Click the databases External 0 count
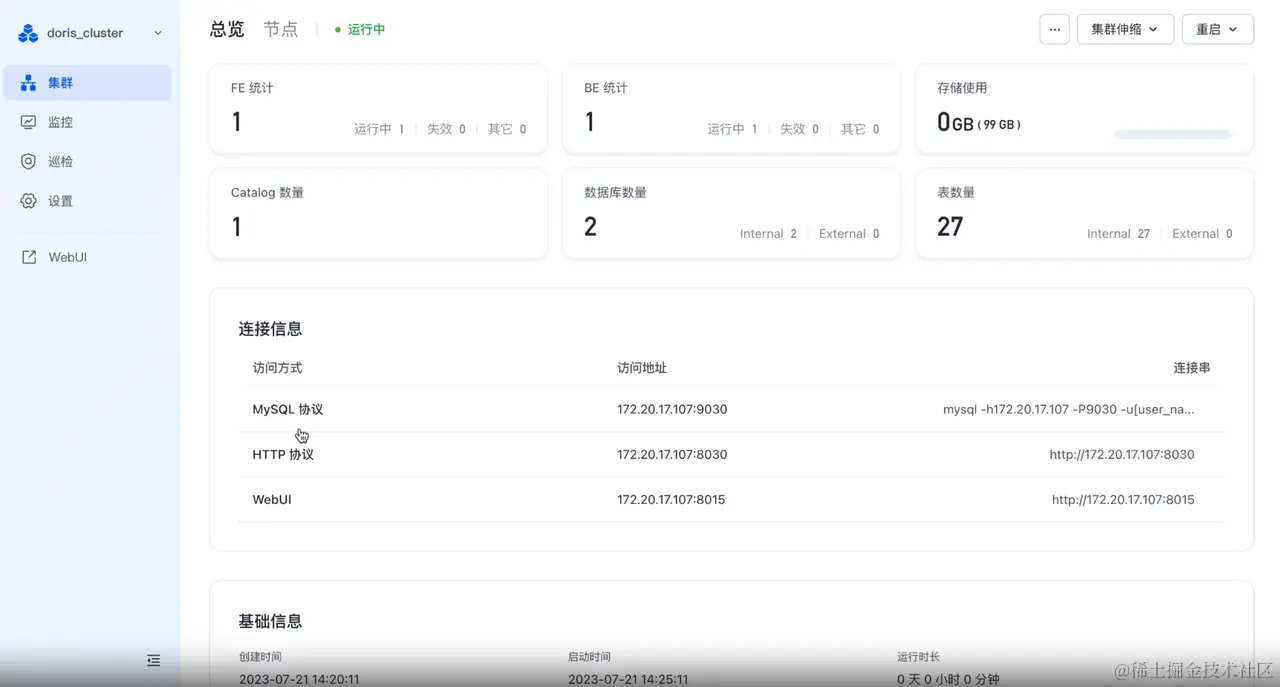Viewport: 1280px width, 687px height. point(849,234)
